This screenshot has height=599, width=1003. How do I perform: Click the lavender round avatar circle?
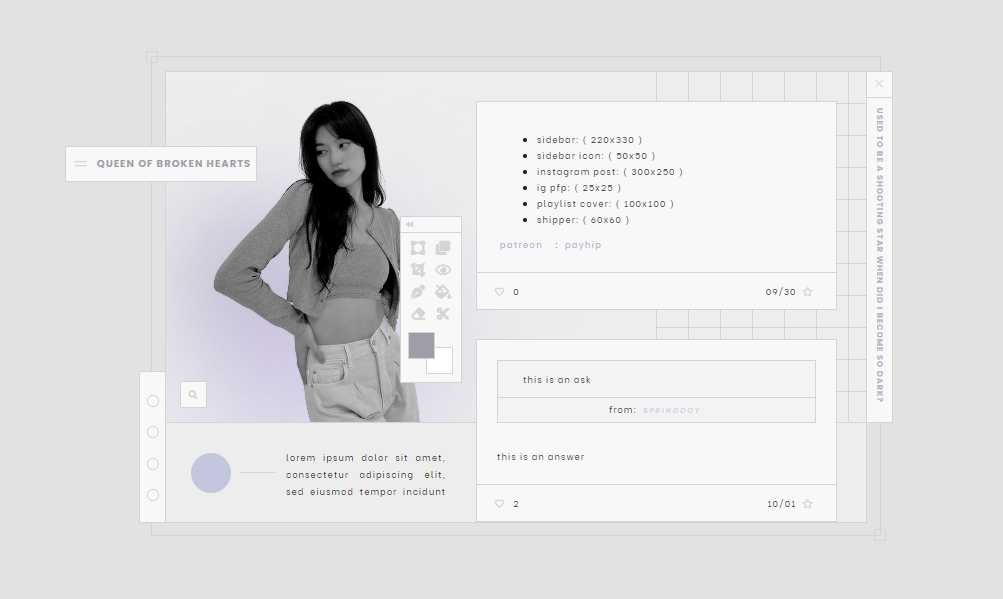click(x=211, y=473)
